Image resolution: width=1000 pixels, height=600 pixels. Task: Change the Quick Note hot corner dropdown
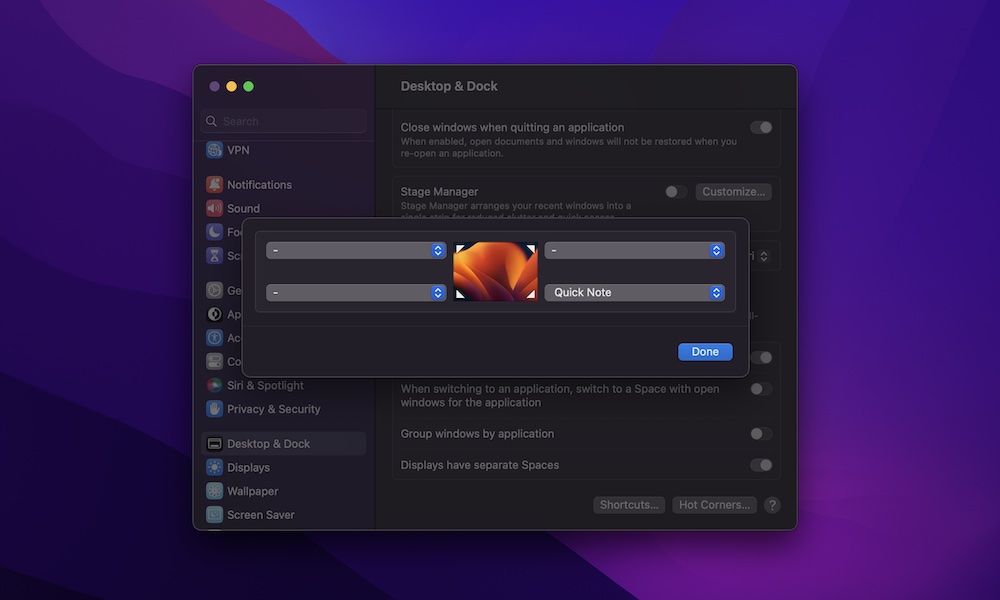pos(635,293)
